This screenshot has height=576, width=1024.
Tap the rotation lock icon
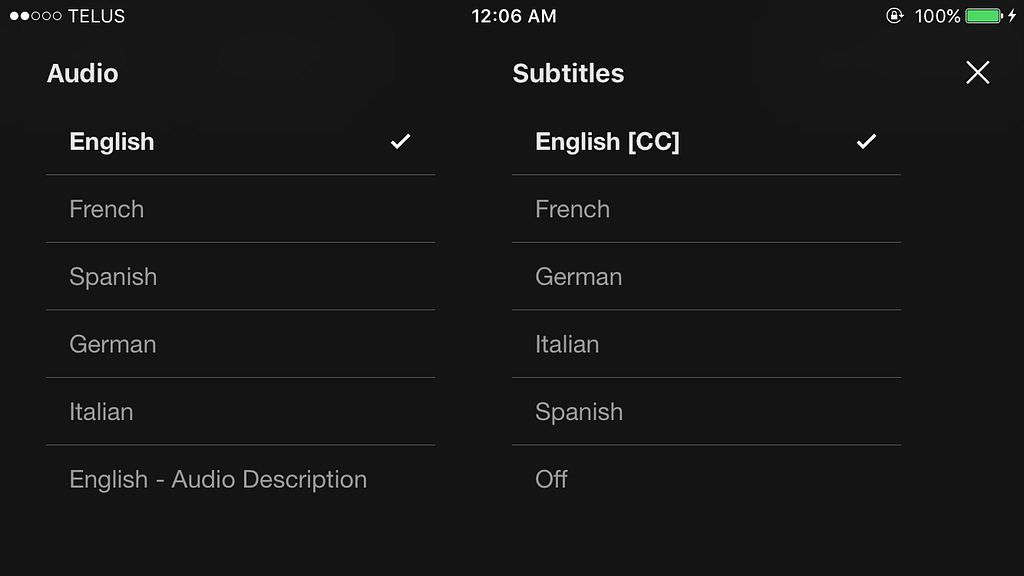pos(894,16)
